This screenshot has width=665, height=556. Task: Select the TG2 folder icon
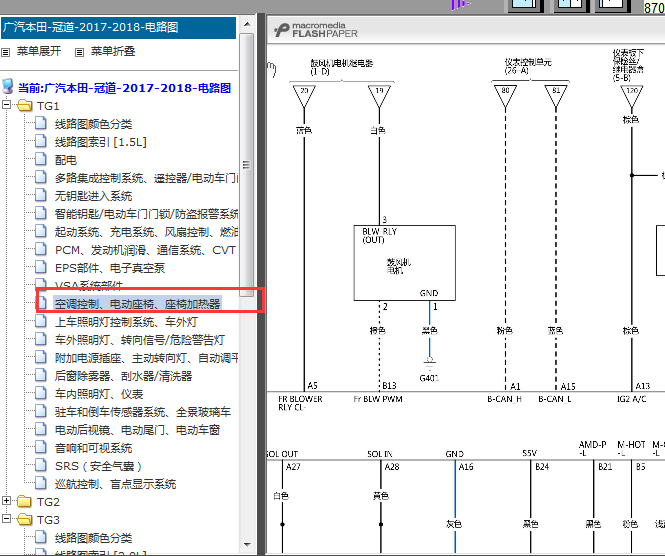click(x=25, y=502)
